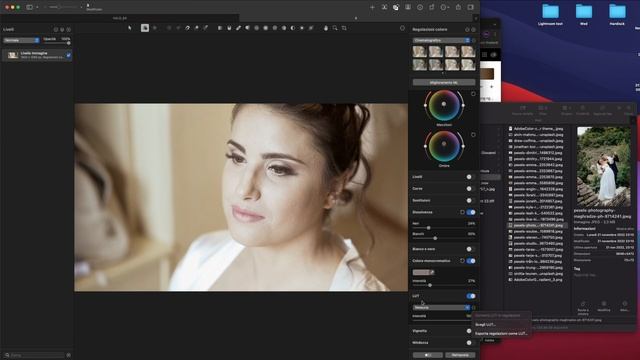The width and height of the screenshot is (640, 360).
Task: Open the Cinematografico preset dropdown
Action: tap(441, 40)
